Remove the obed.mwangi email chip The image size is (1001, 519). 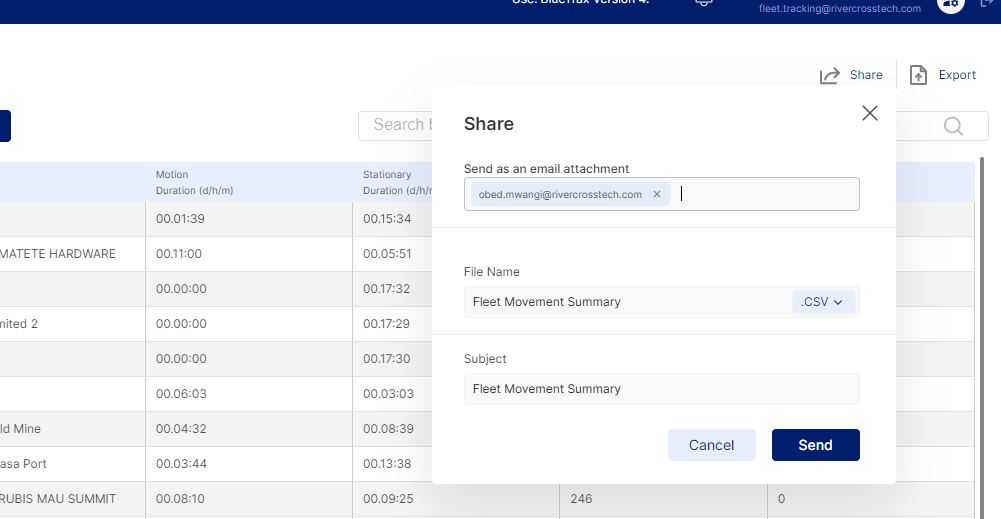(x=657, y=195)
